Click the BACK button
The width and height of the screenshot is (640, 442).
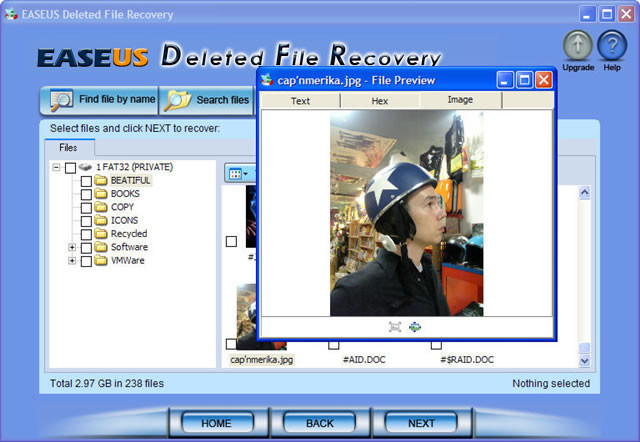click(x=320, y=423)
